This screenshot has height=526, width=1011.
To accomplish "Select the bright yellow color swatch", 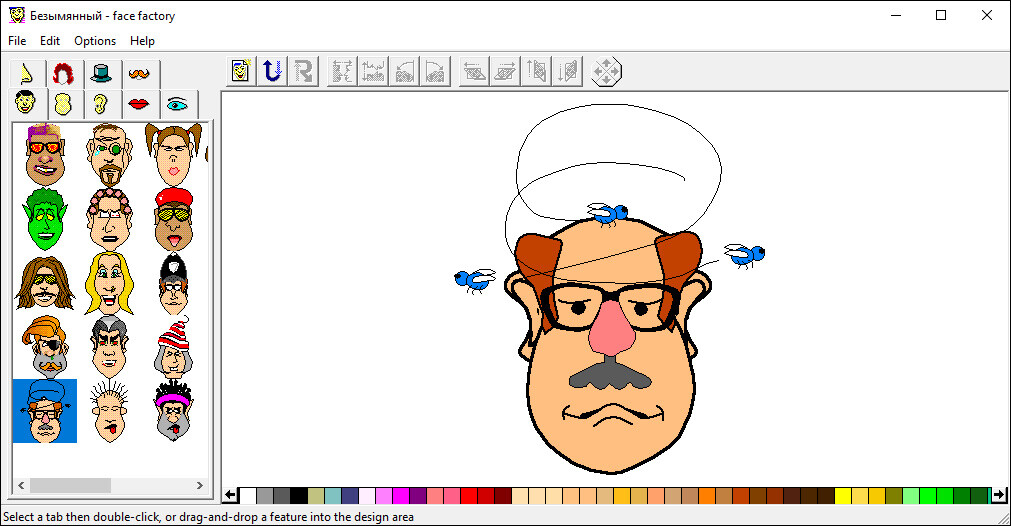I will tap(843, 496).
